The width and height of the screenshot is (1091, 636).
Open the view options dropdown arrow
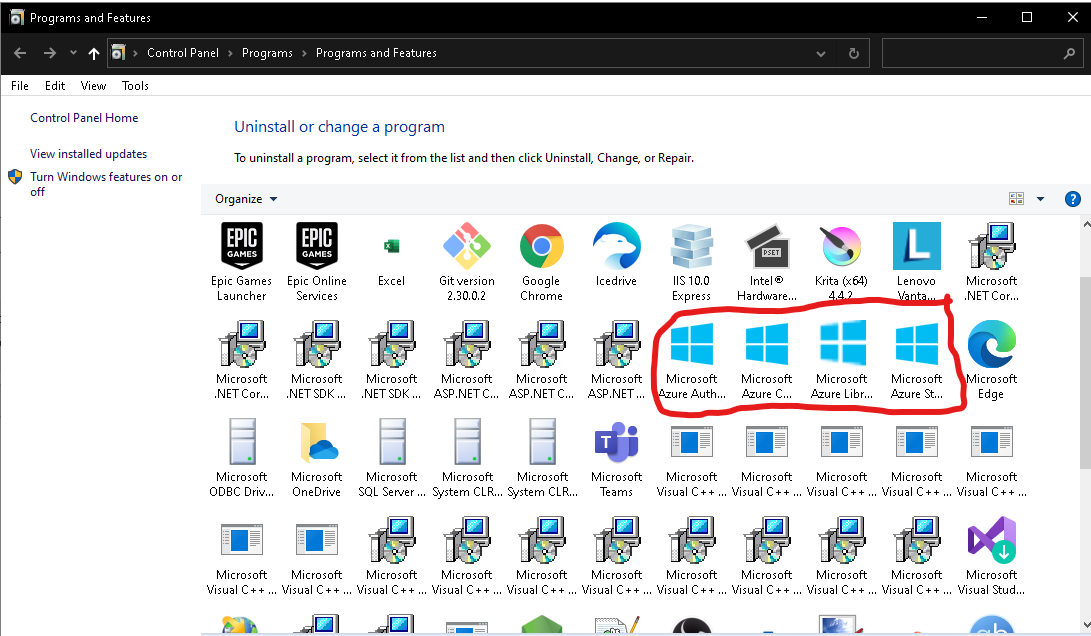[x=1040, y=199]
